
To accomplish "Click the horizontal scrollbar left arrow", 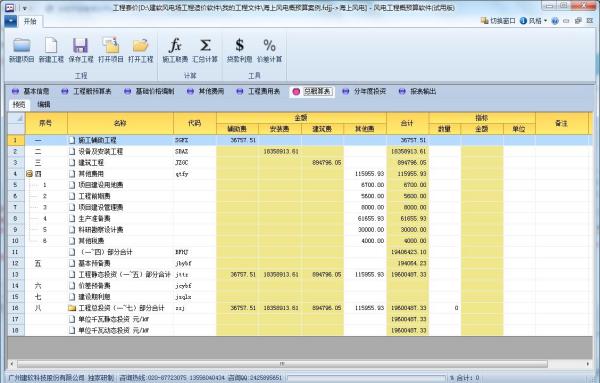I will click(11, 364).
